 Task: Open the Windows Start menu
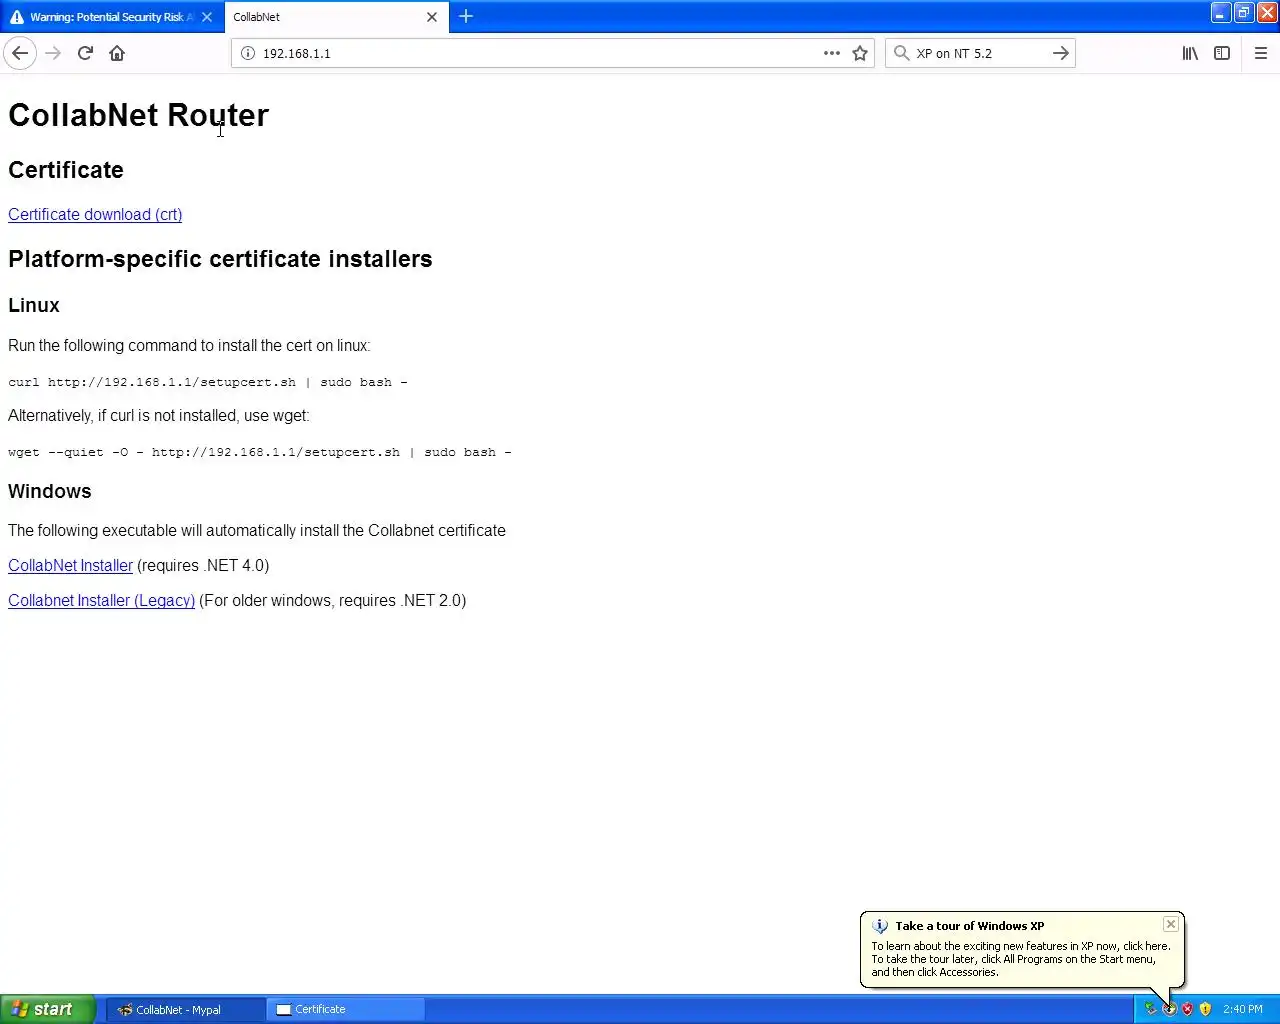point(47,1009)
